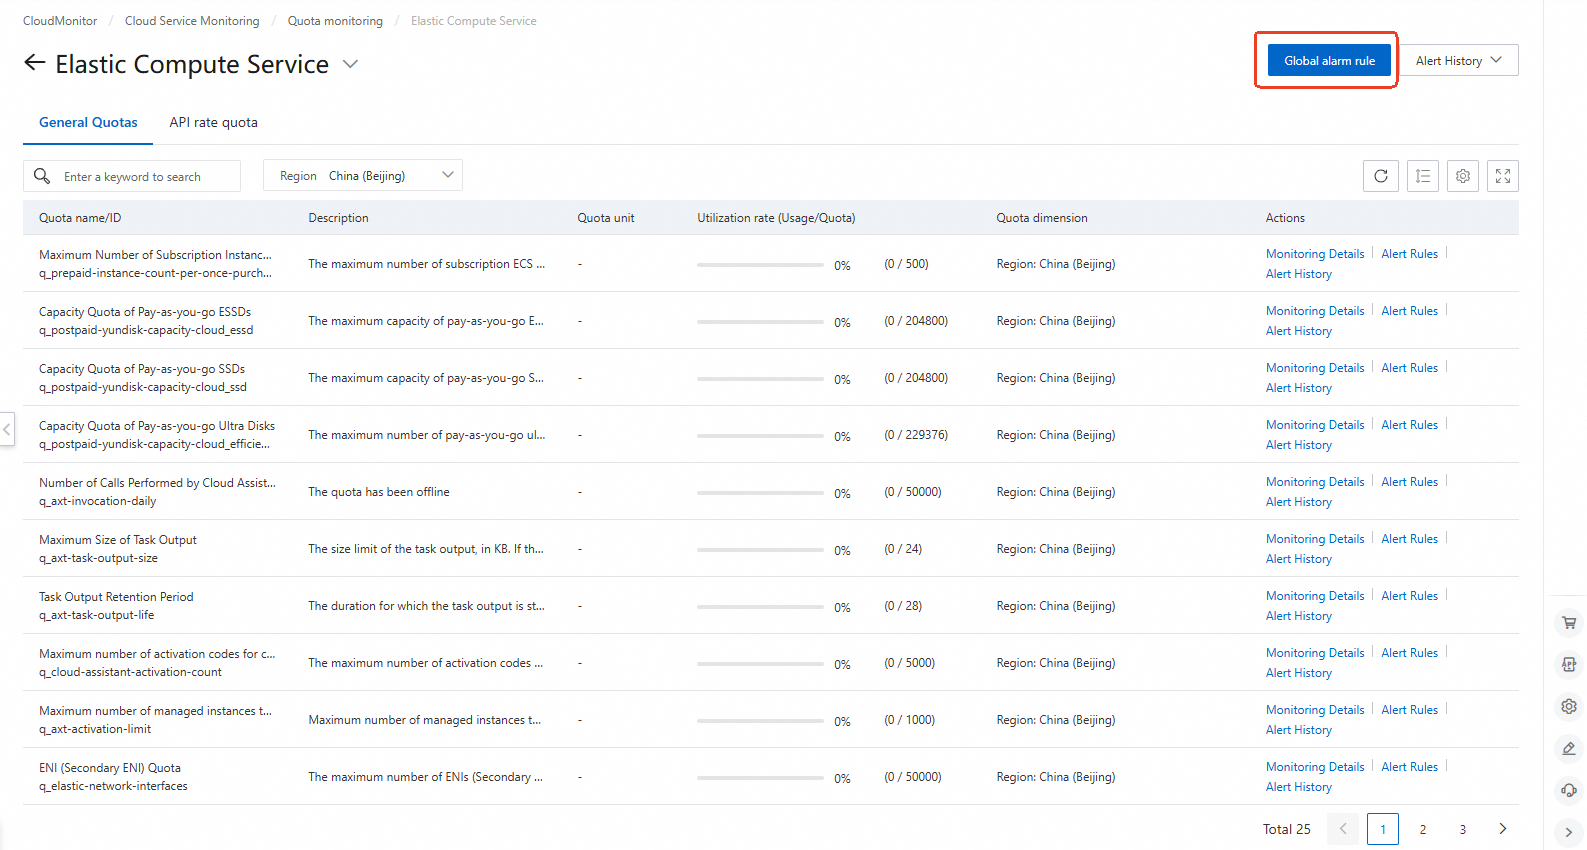
Task: Click the Quota name/ID column header
Action: pos(80,218)
